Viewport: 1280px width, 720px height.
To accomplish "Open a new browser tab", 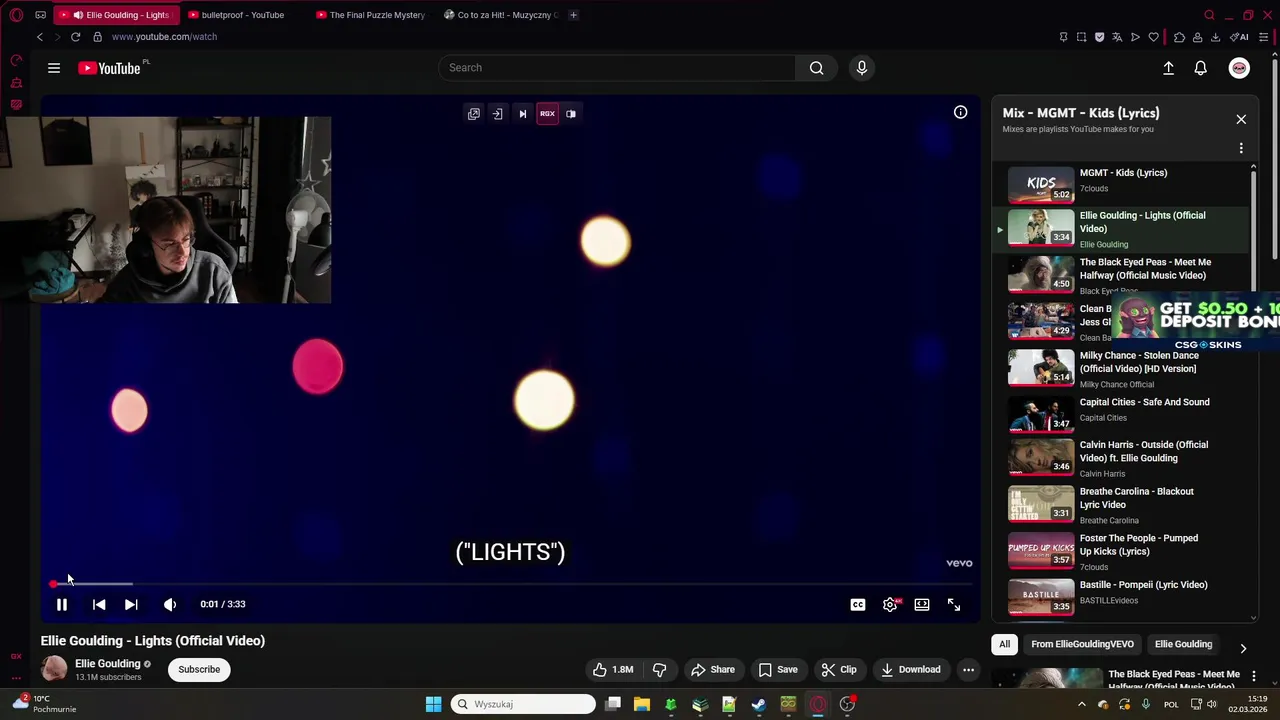I will [x=573, y=15].
